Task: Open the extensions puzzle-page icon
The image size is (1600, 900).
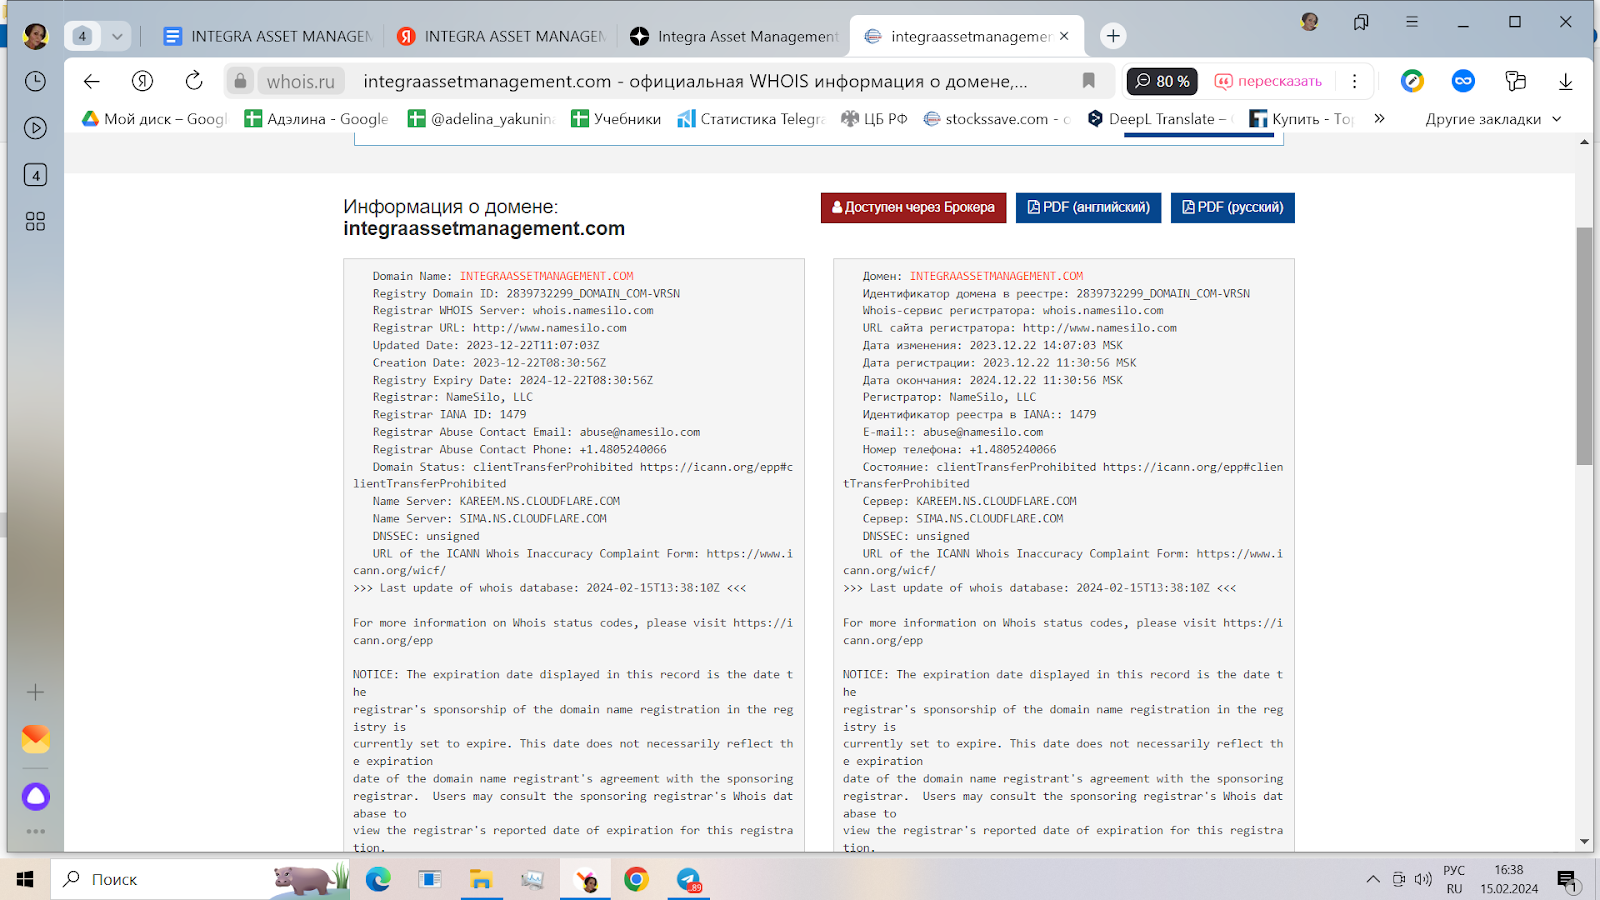Action: click(1515, 81)
